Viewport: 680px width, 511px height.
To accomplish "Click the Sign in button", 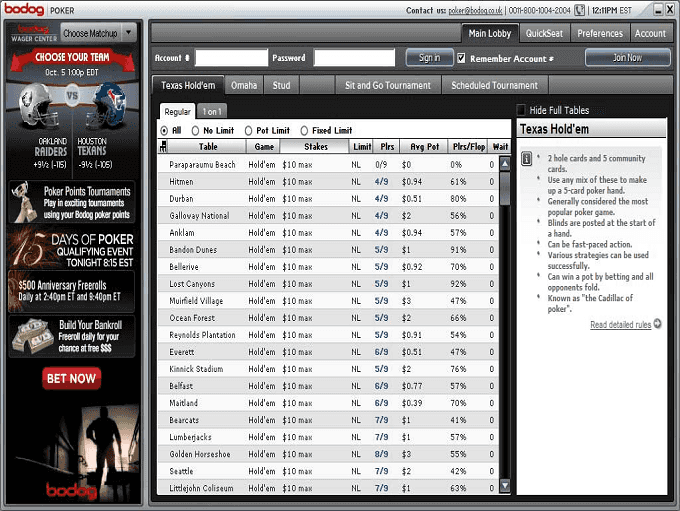I will pyautogui.click(x=429, y=58).
